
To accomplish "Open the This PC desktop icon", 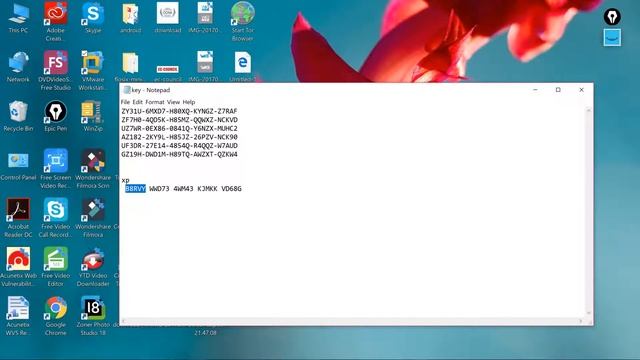I will (18, 18).
